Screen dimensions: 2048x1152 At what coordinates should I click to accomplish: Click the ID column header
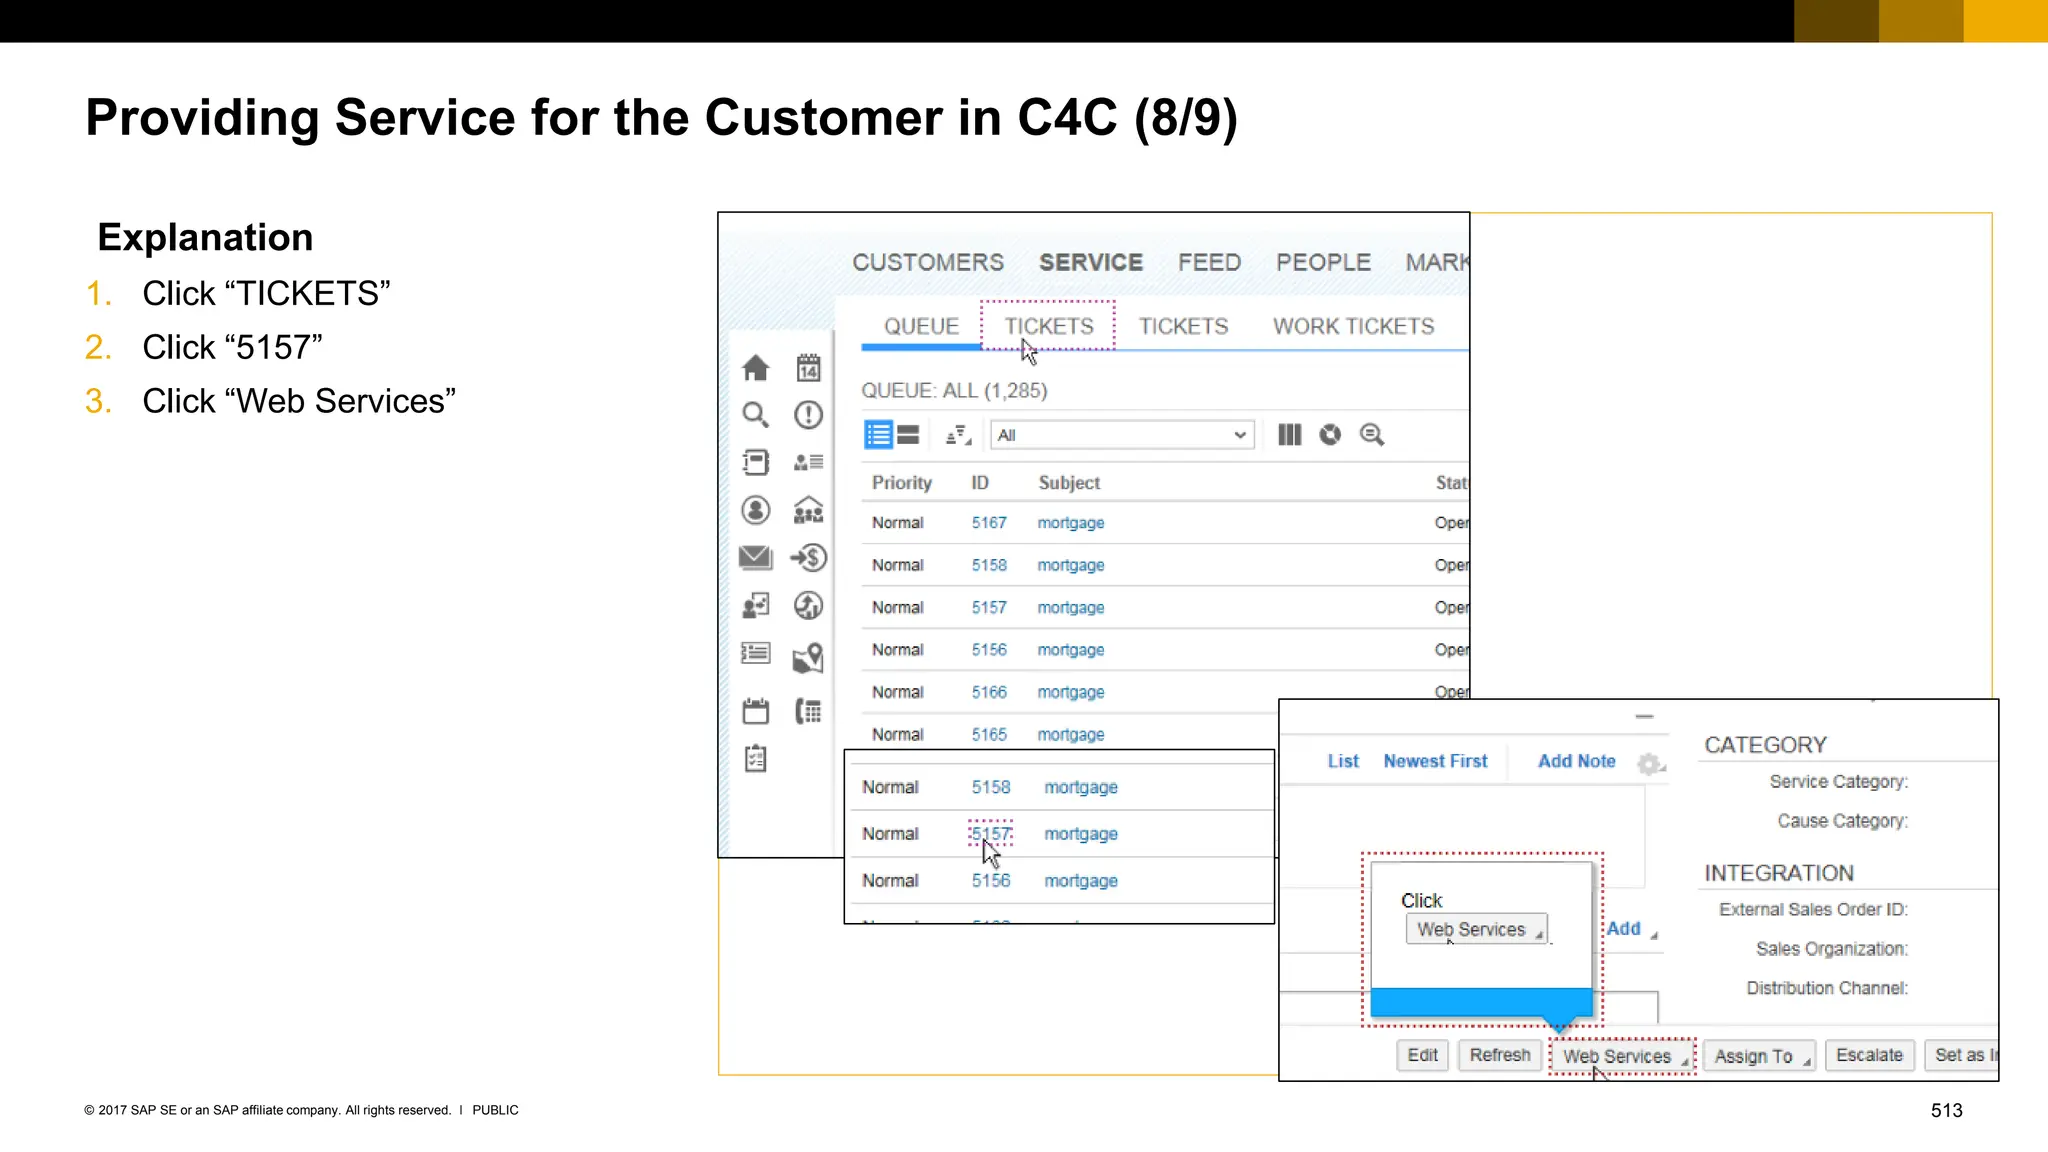[x=980, y=483]
